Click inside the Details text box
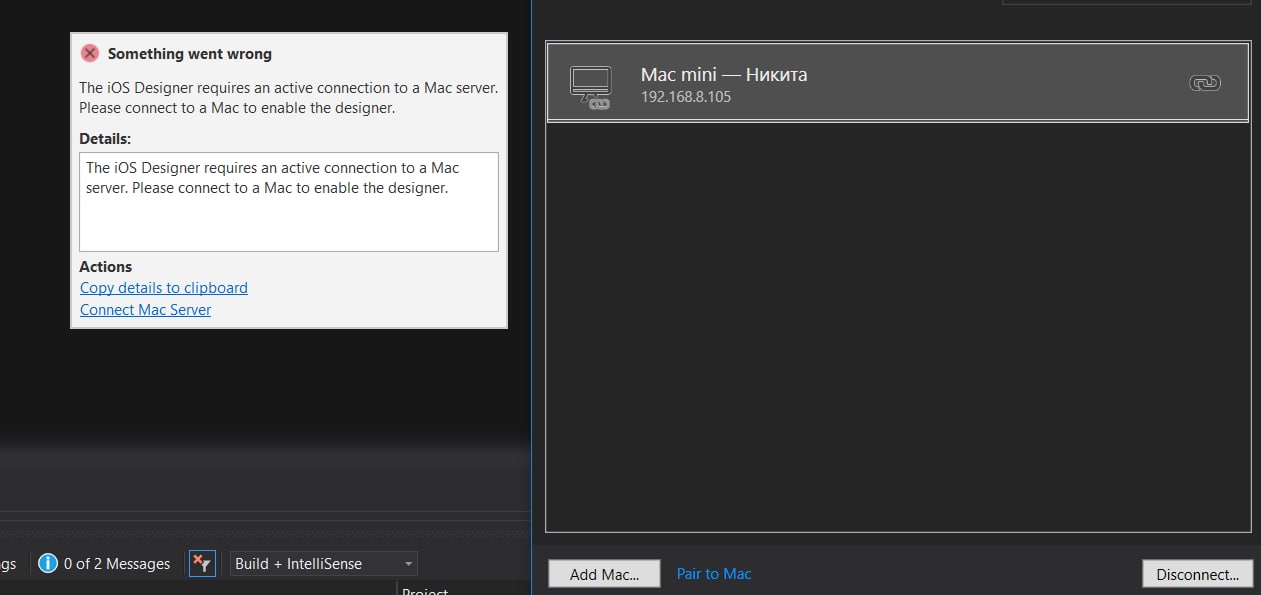 tap(289, 202)
